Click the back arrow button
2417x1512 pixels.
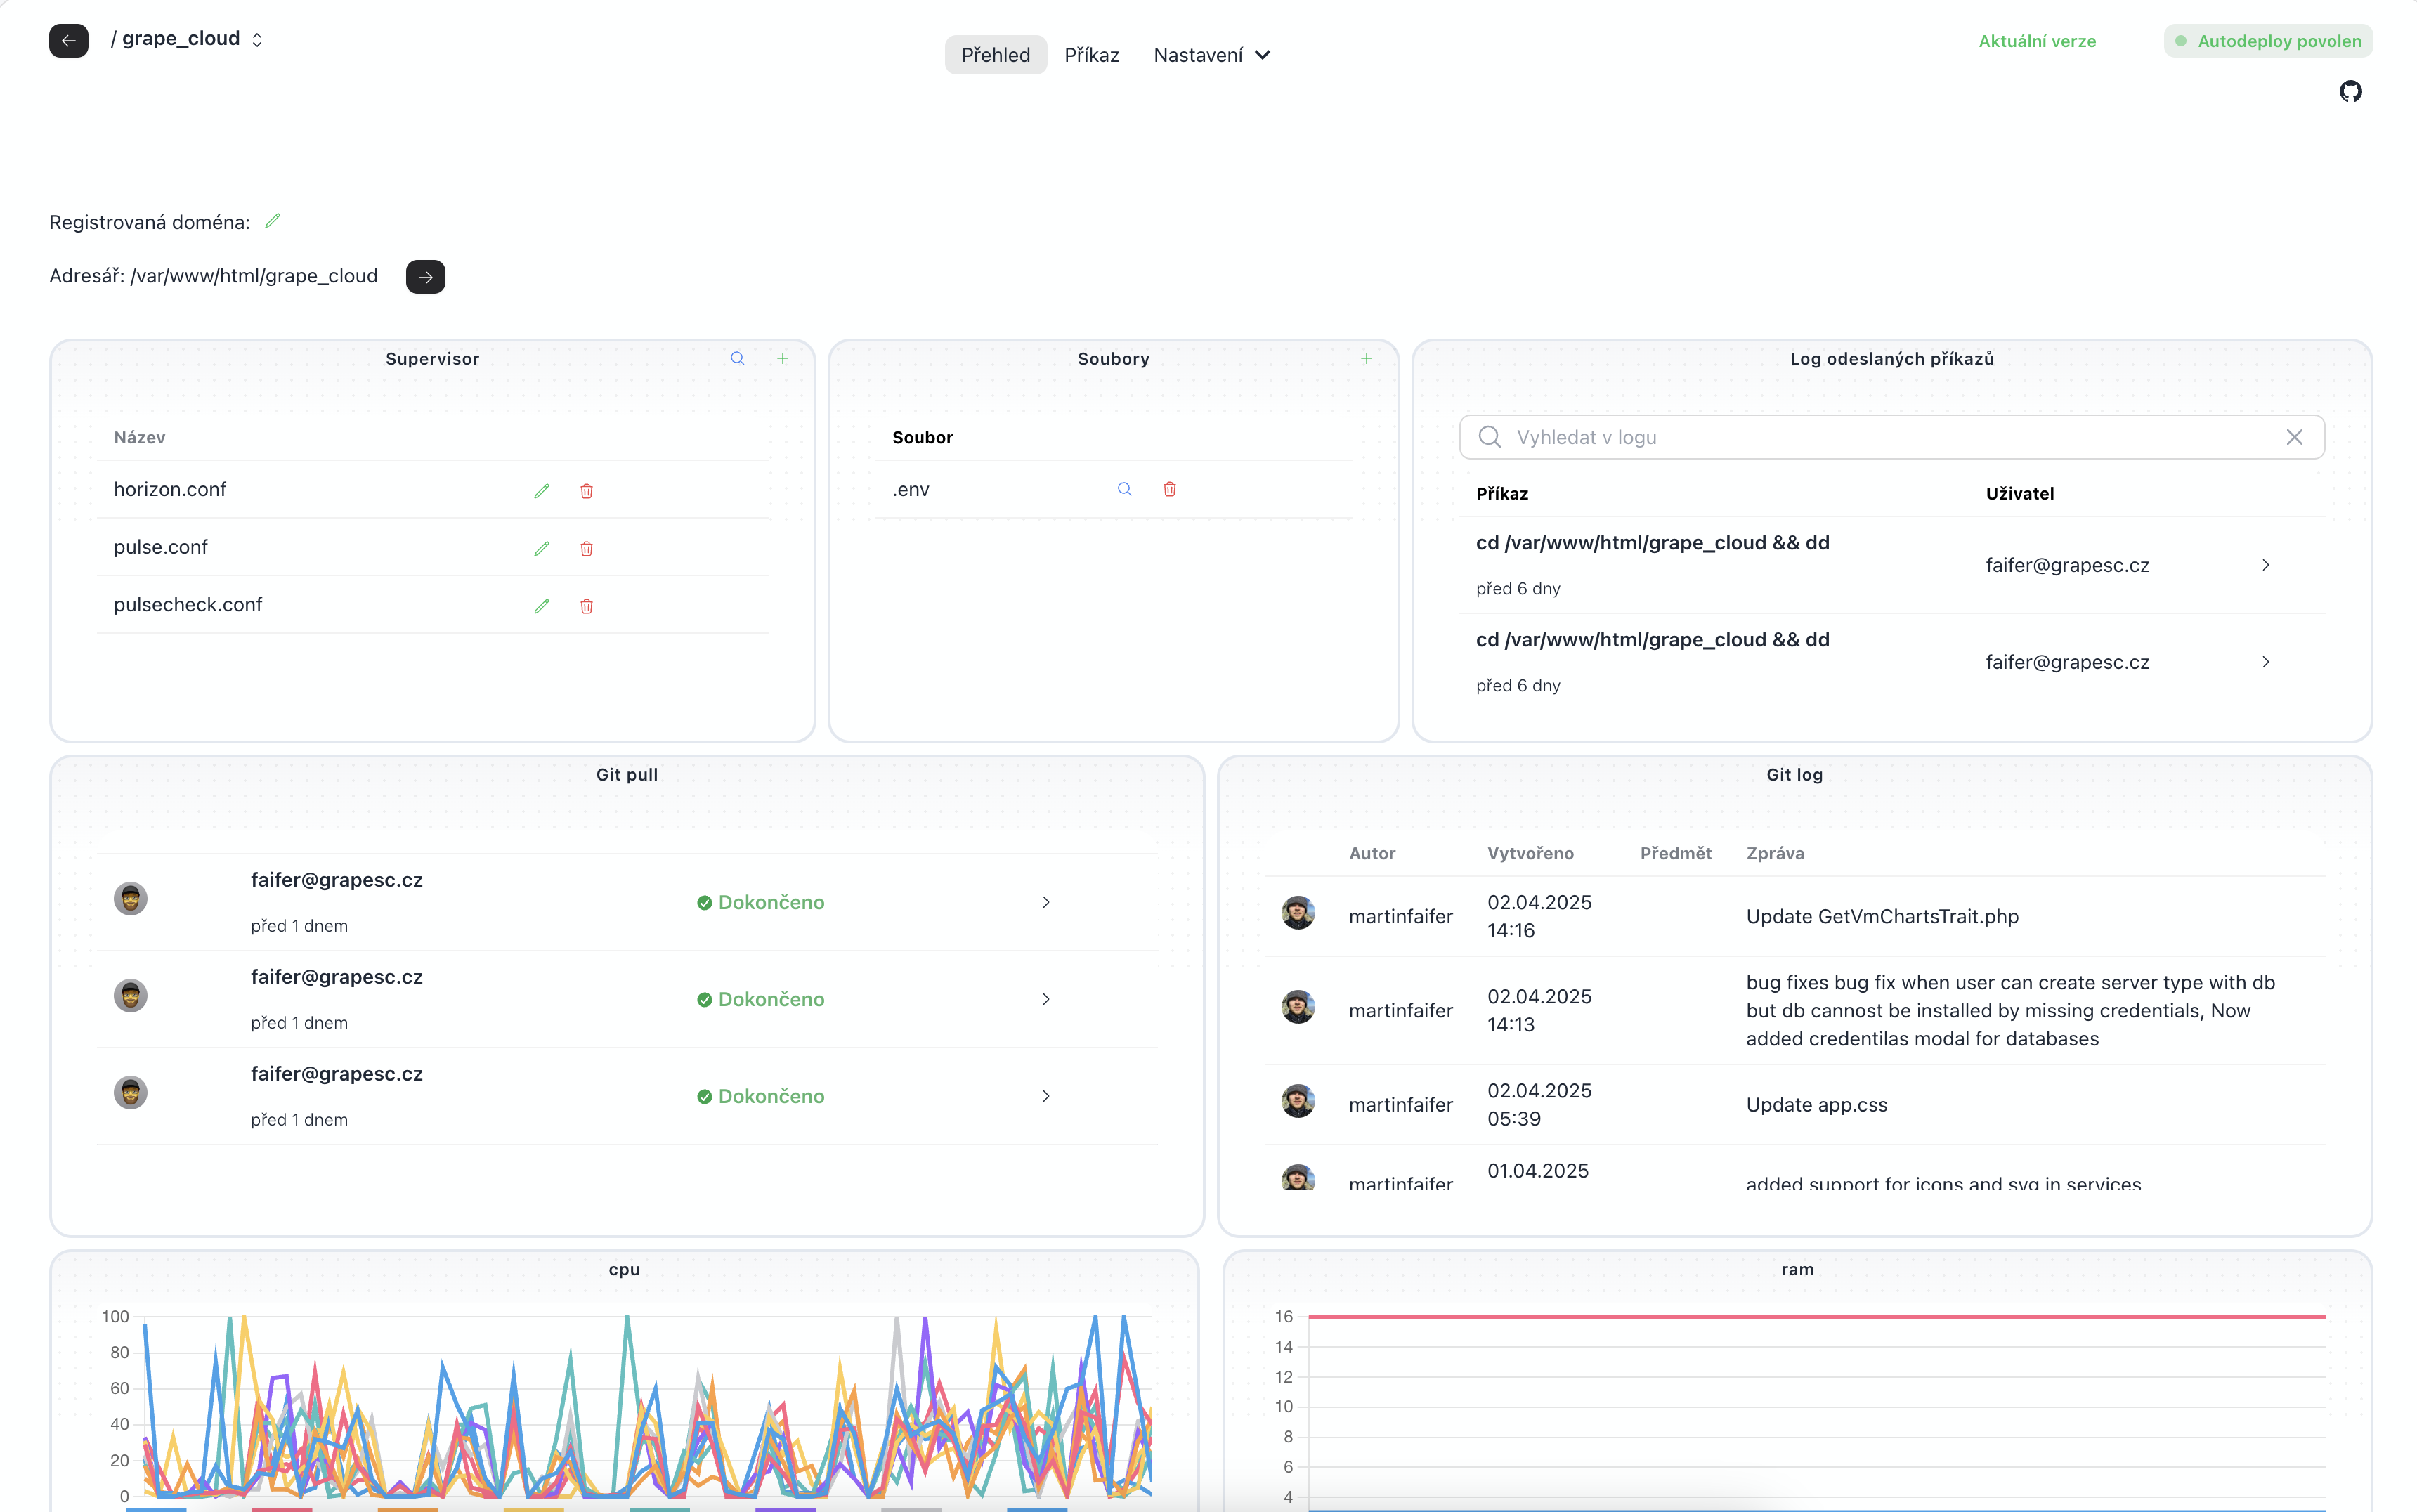68,40
